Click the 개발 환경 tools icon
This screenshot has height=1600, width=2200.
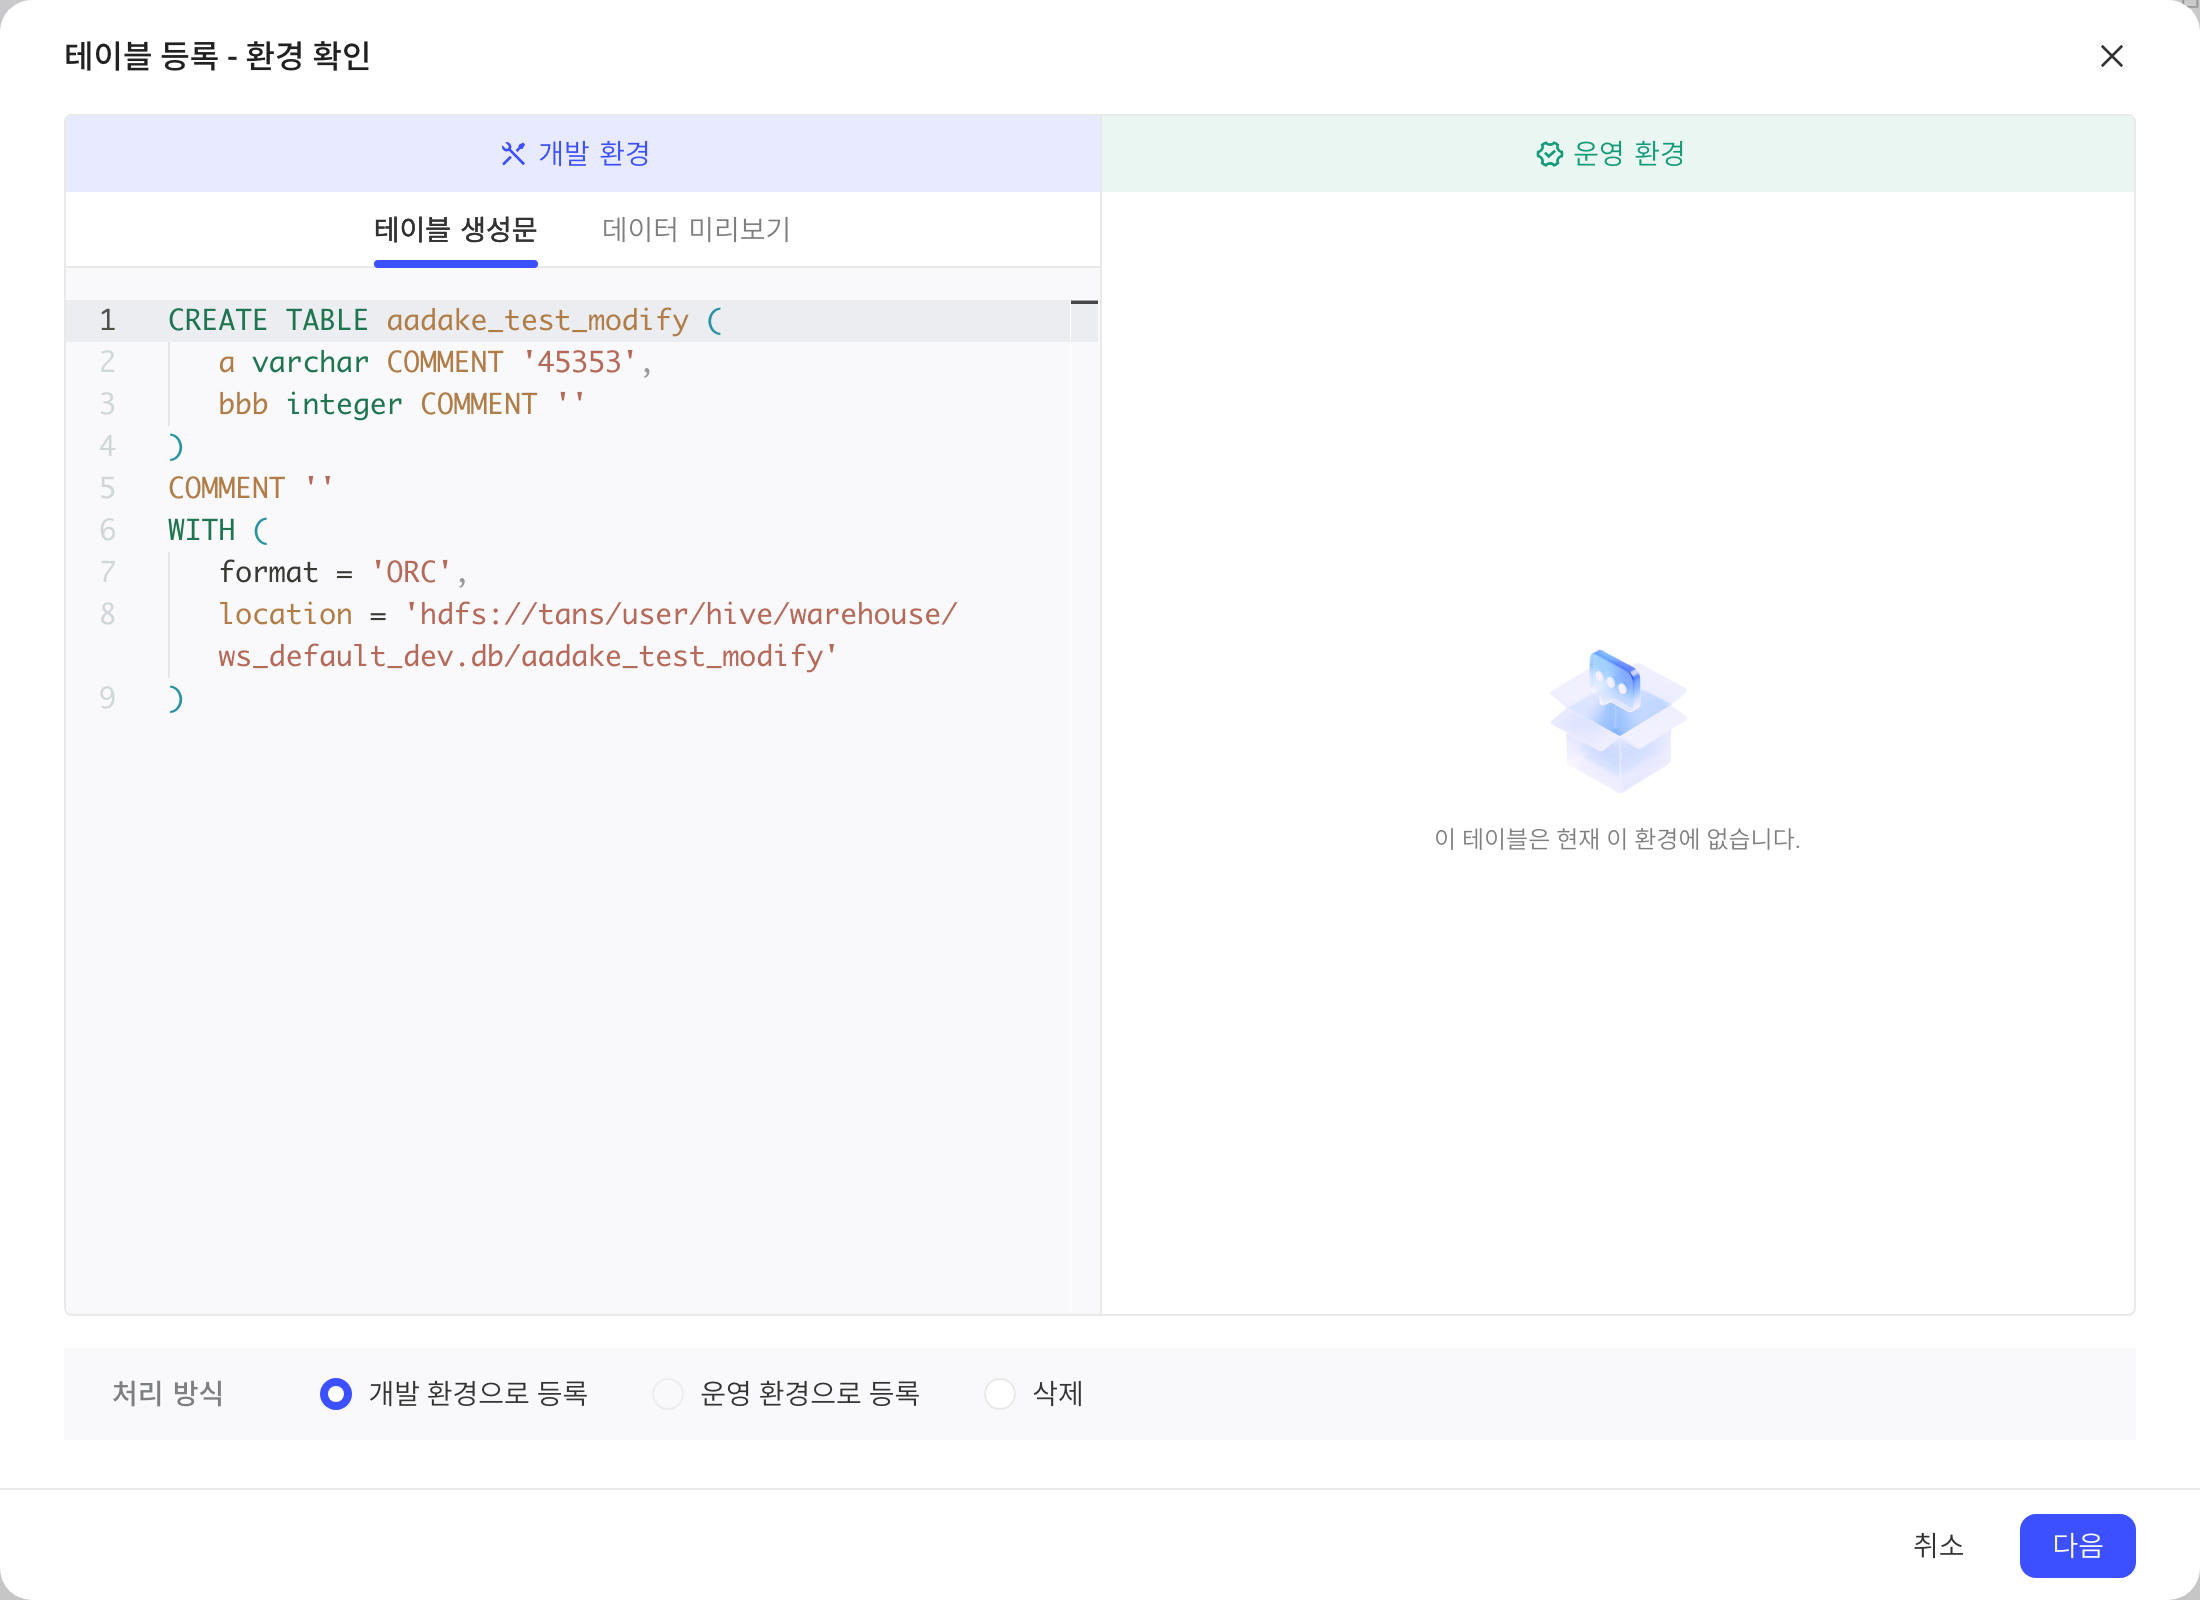click(x=513, y=154)
